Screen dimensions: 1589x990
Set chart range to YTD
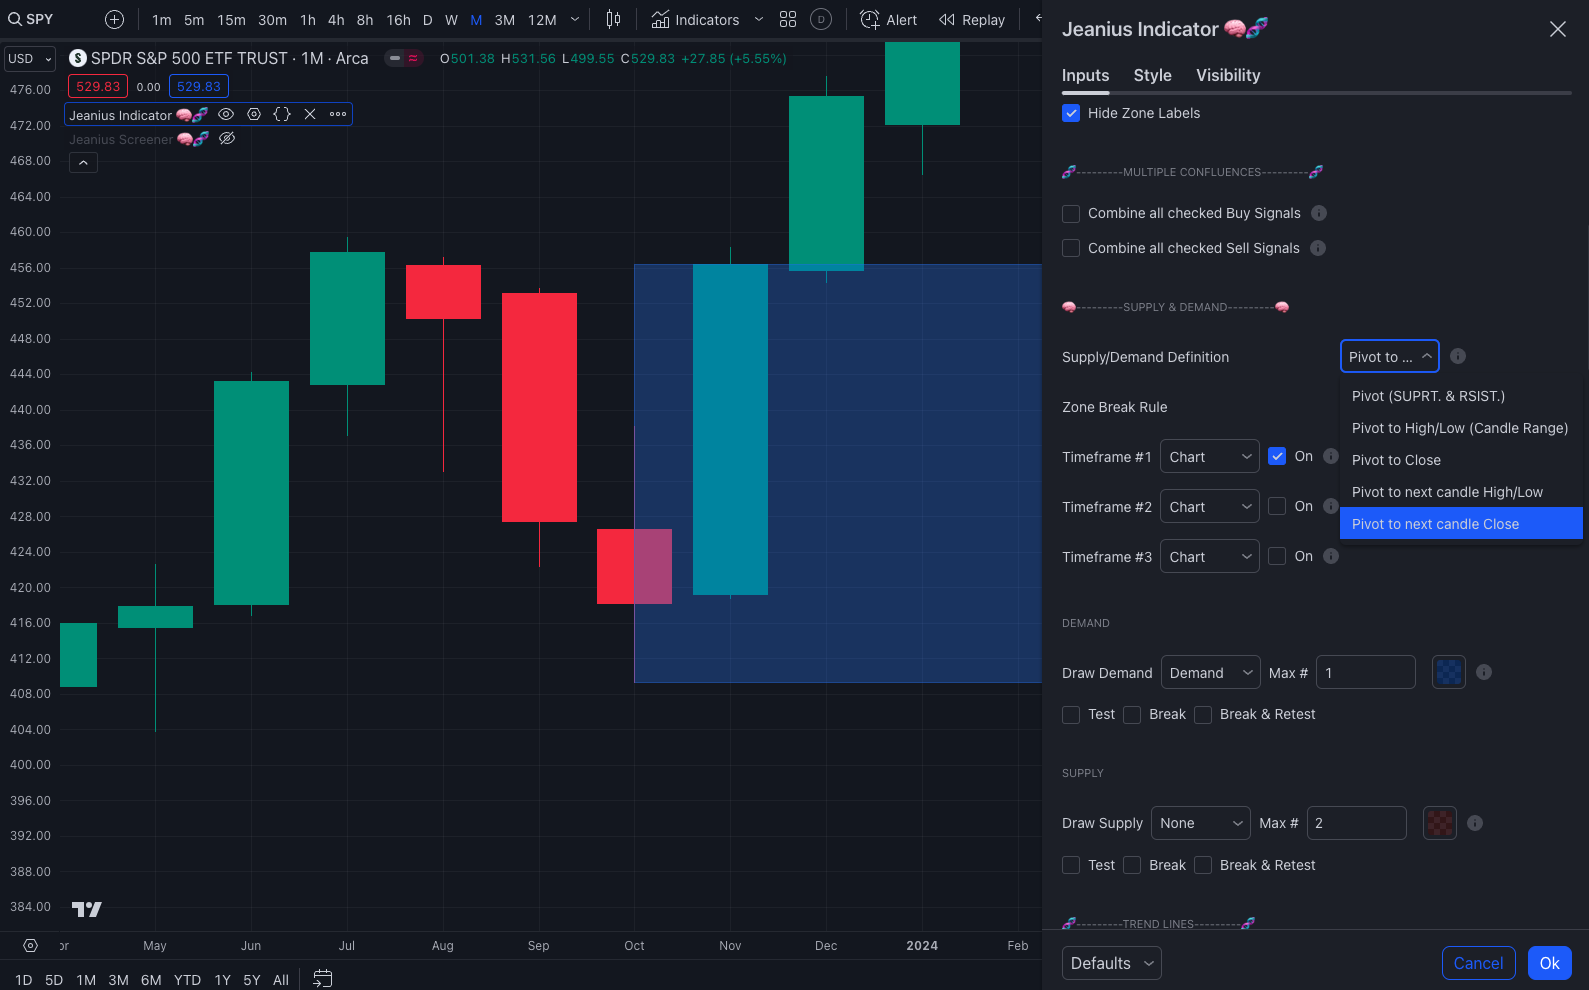pyautogui.click(x=187, y=980)
